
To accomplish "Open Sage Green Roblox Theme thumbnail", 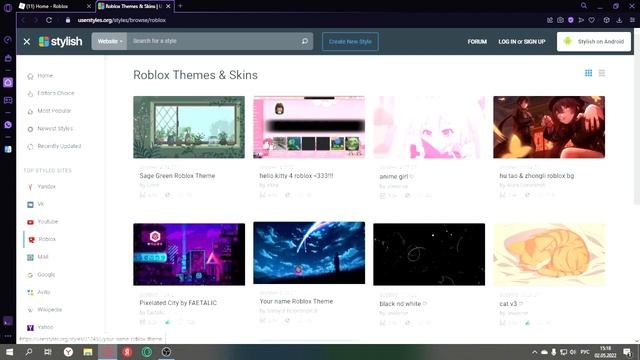I will pyautogui.click(x=189, y=127).
